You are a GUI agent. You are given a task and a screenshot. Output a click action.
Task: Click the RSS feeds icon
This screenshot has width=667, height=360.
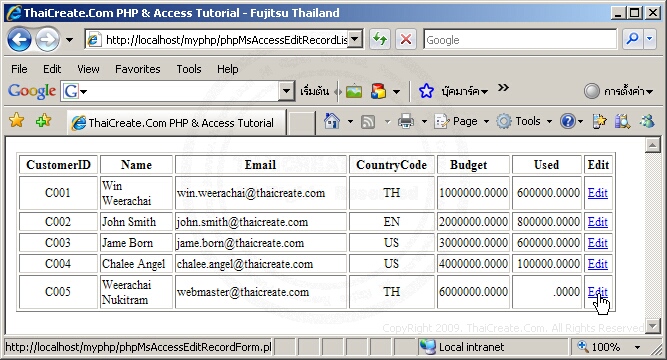pos(368,122)
